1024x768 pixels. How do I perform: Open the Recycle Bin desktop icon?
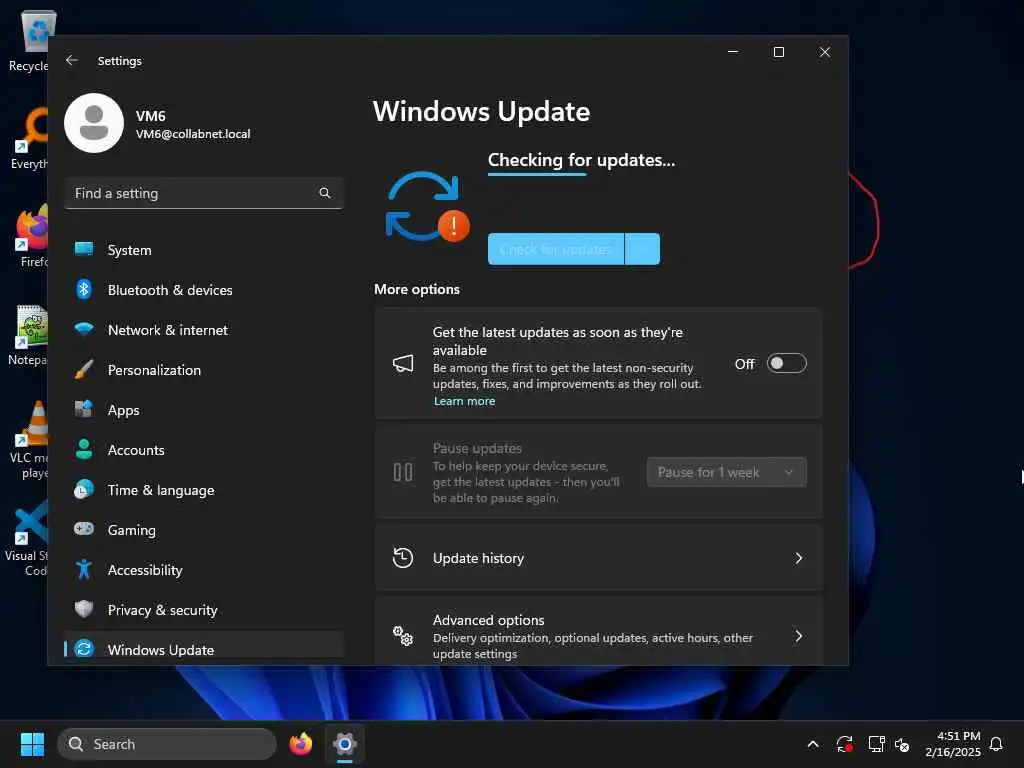coord(28,40)
